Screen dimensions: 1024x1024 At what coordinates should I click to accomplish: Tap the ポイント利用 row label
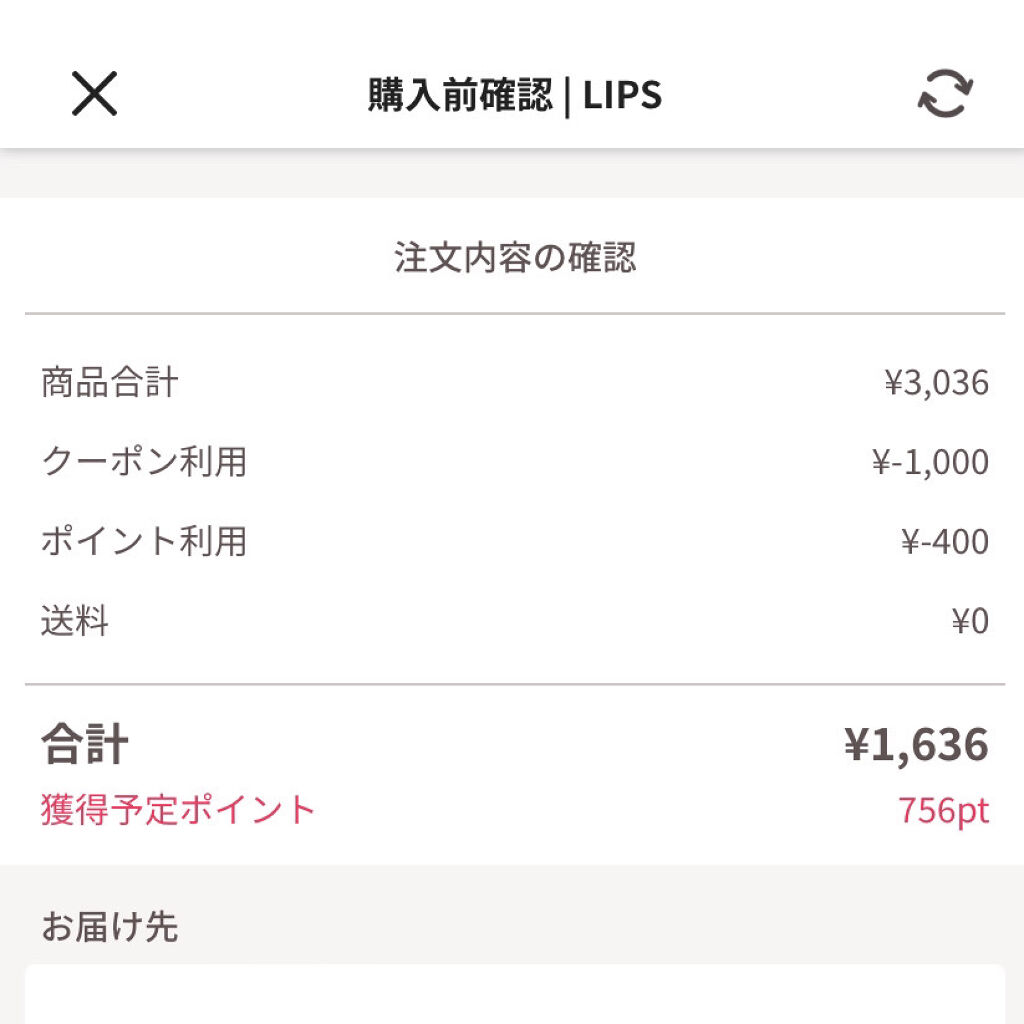click(144, 542)
